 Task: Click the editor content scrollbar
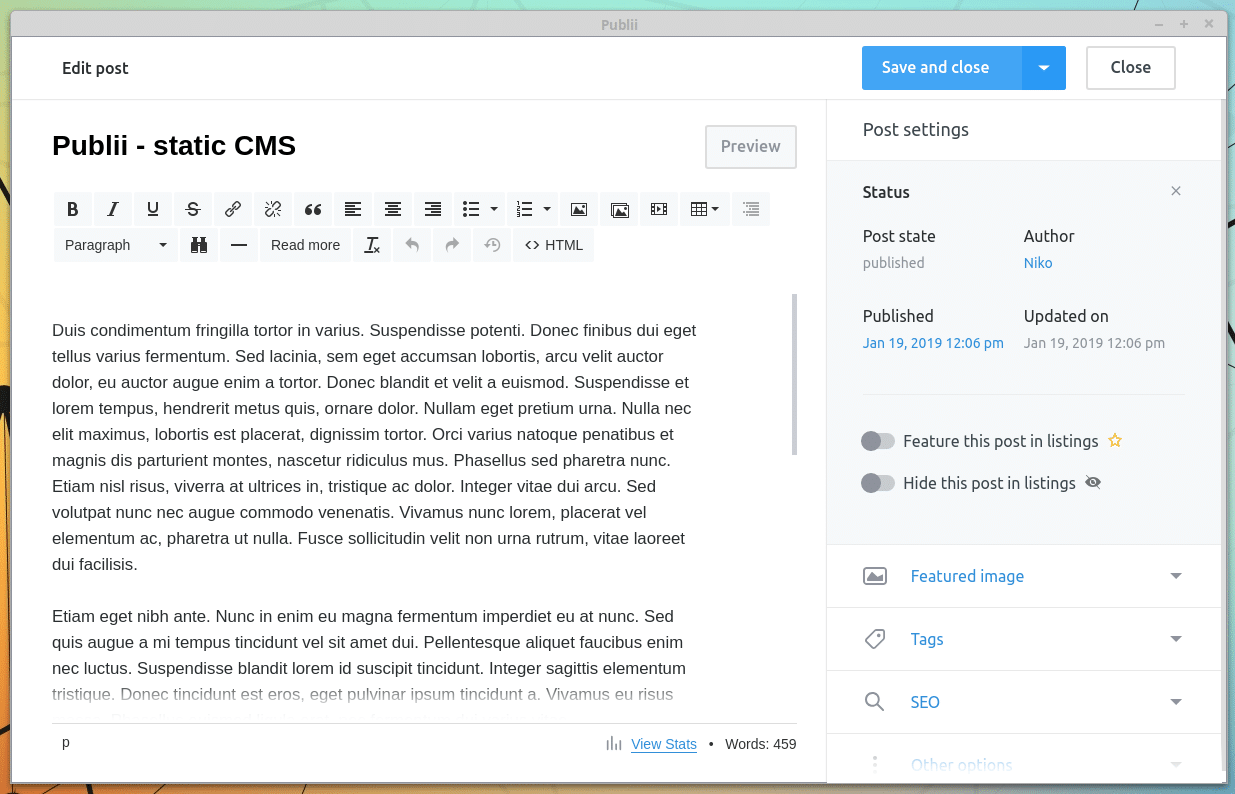click(795, 374)
